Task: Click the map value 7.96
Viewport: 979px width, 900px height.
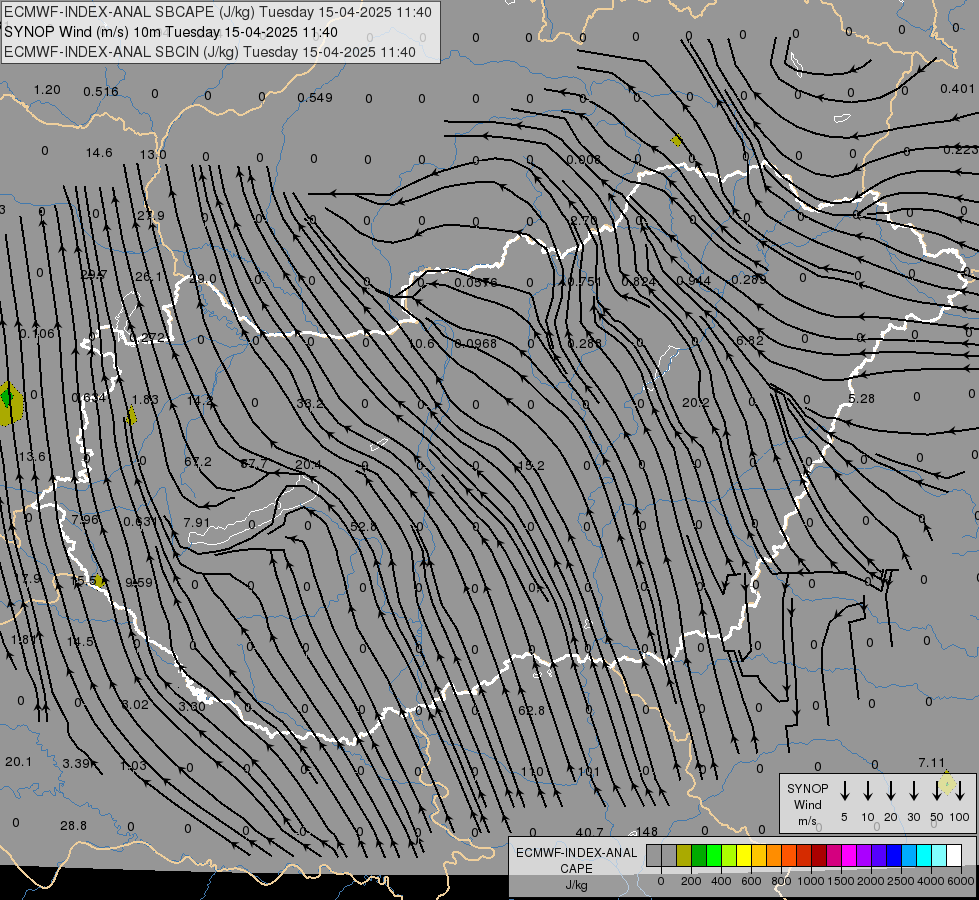Action: (85, 520)
